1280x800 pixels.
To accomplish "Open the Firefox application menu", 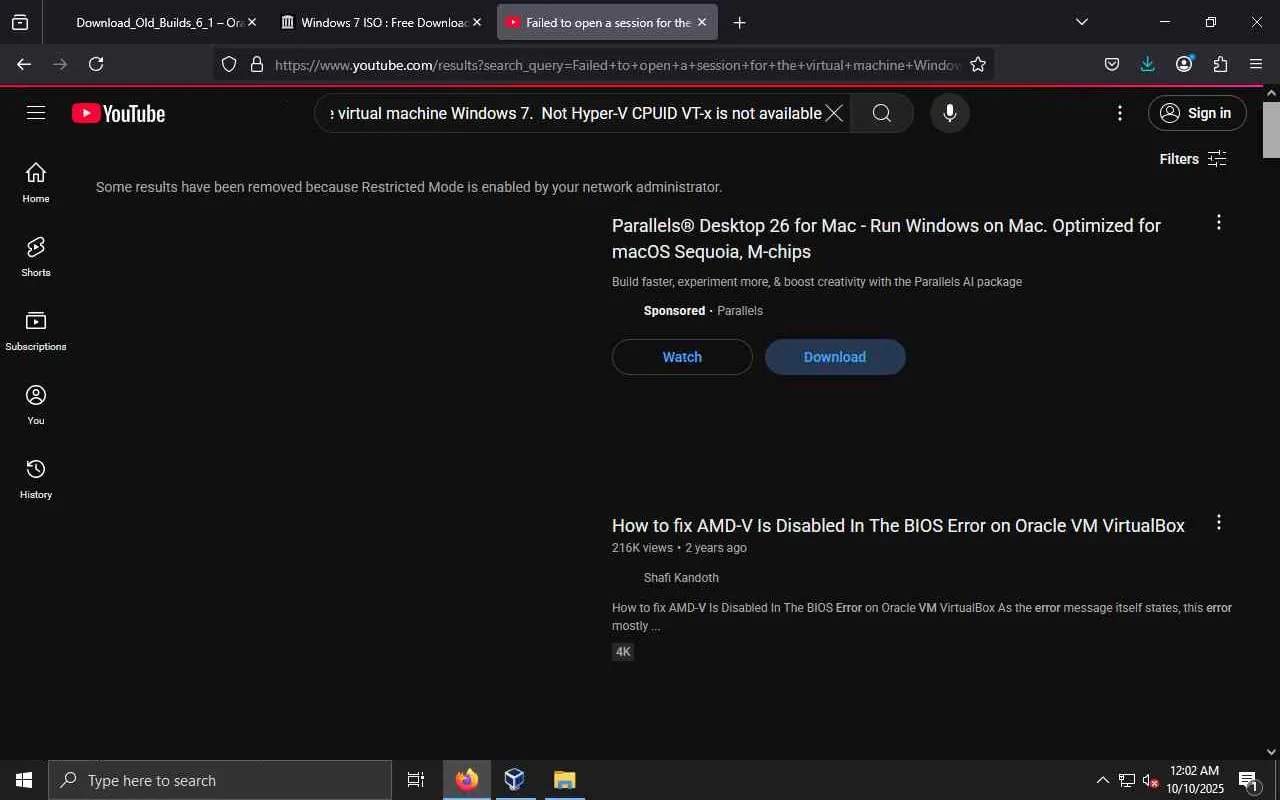I will tap(1256, 64).
